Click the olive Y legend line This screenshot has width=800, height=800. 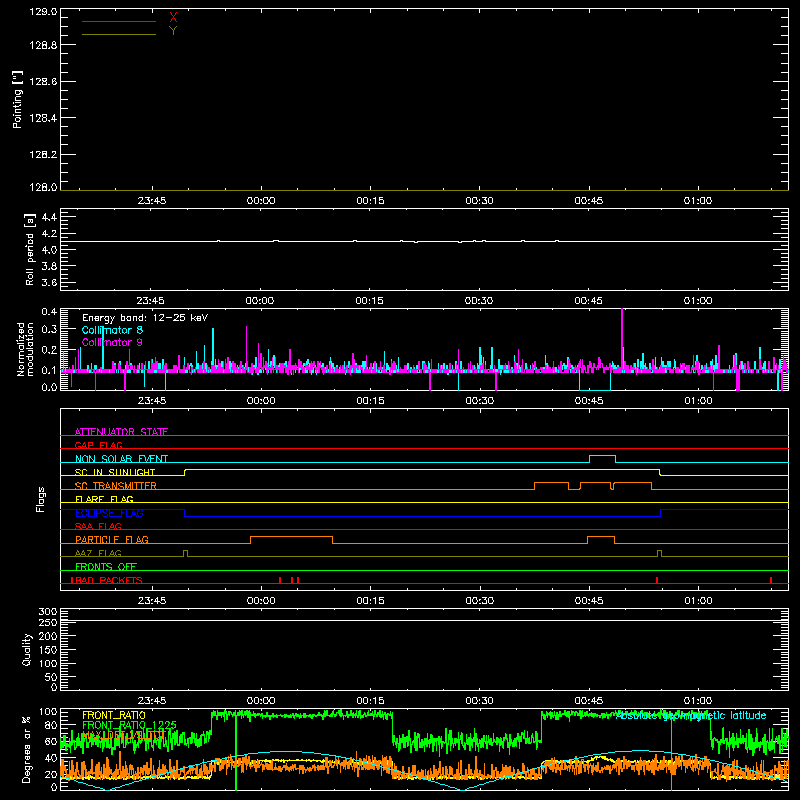click(118, 34)
